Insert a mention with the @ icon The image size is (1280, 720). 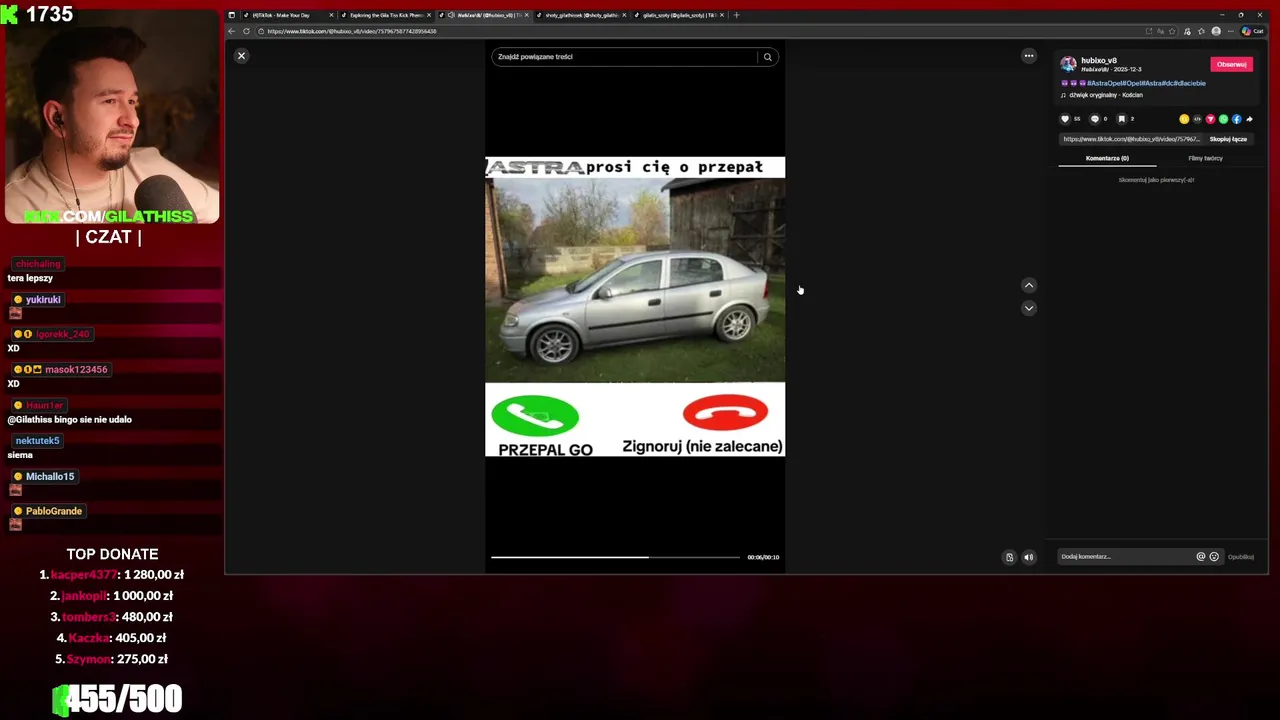pyautogui.click(x=1201, y=557)
